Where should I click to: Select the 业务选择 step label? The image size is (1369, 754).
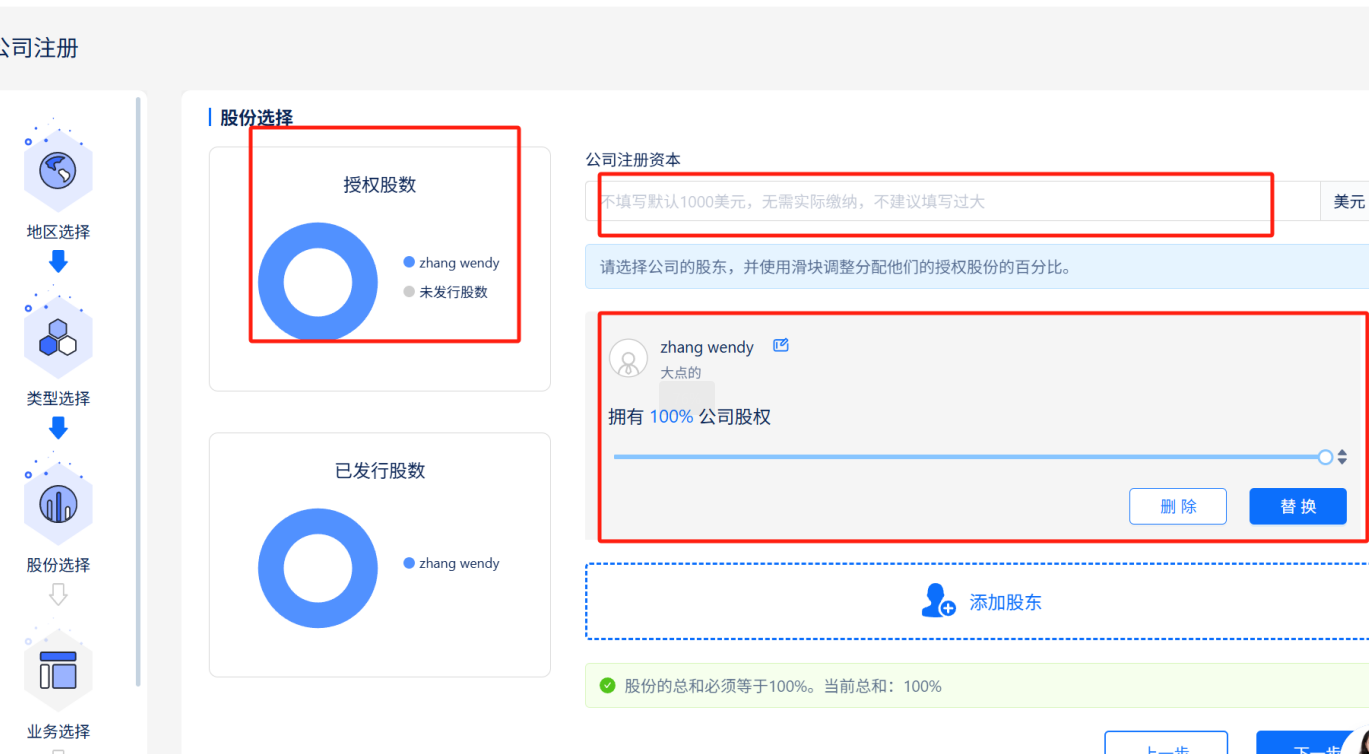click(x=58, y=731)
